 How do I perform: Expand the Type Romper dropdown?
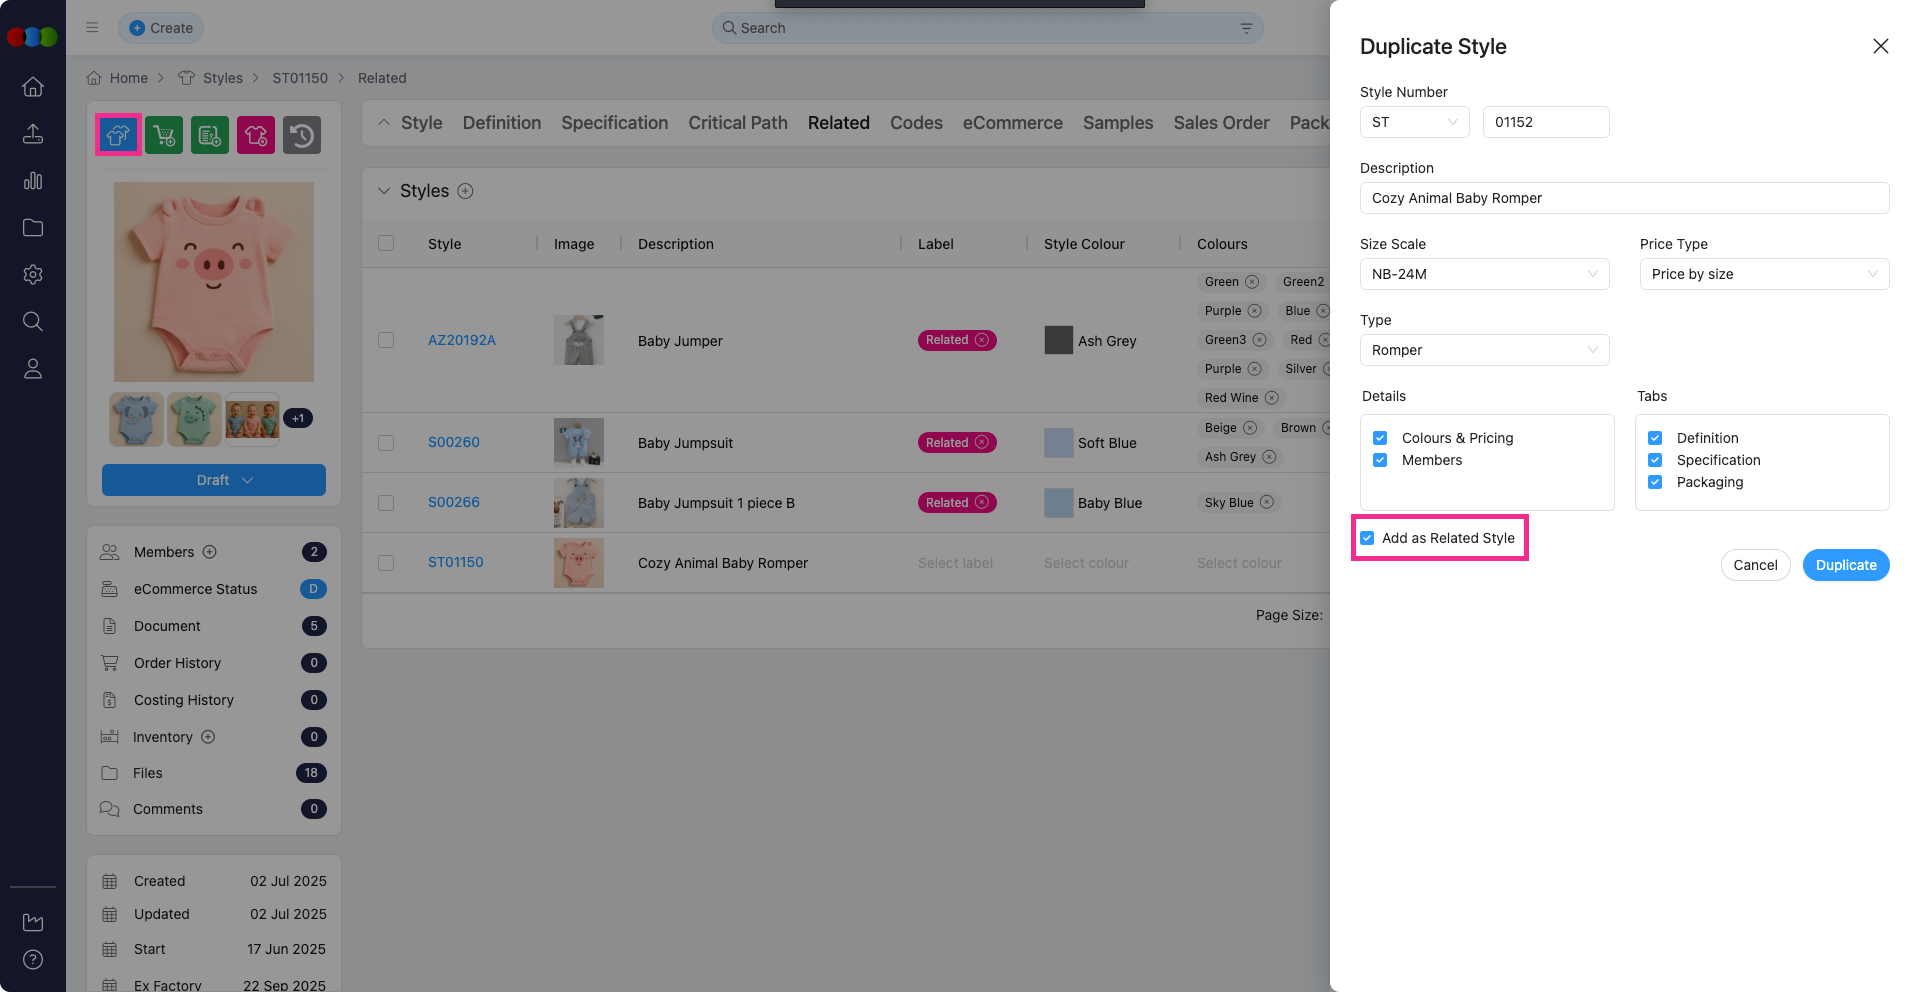click(x=1484, y=350)
